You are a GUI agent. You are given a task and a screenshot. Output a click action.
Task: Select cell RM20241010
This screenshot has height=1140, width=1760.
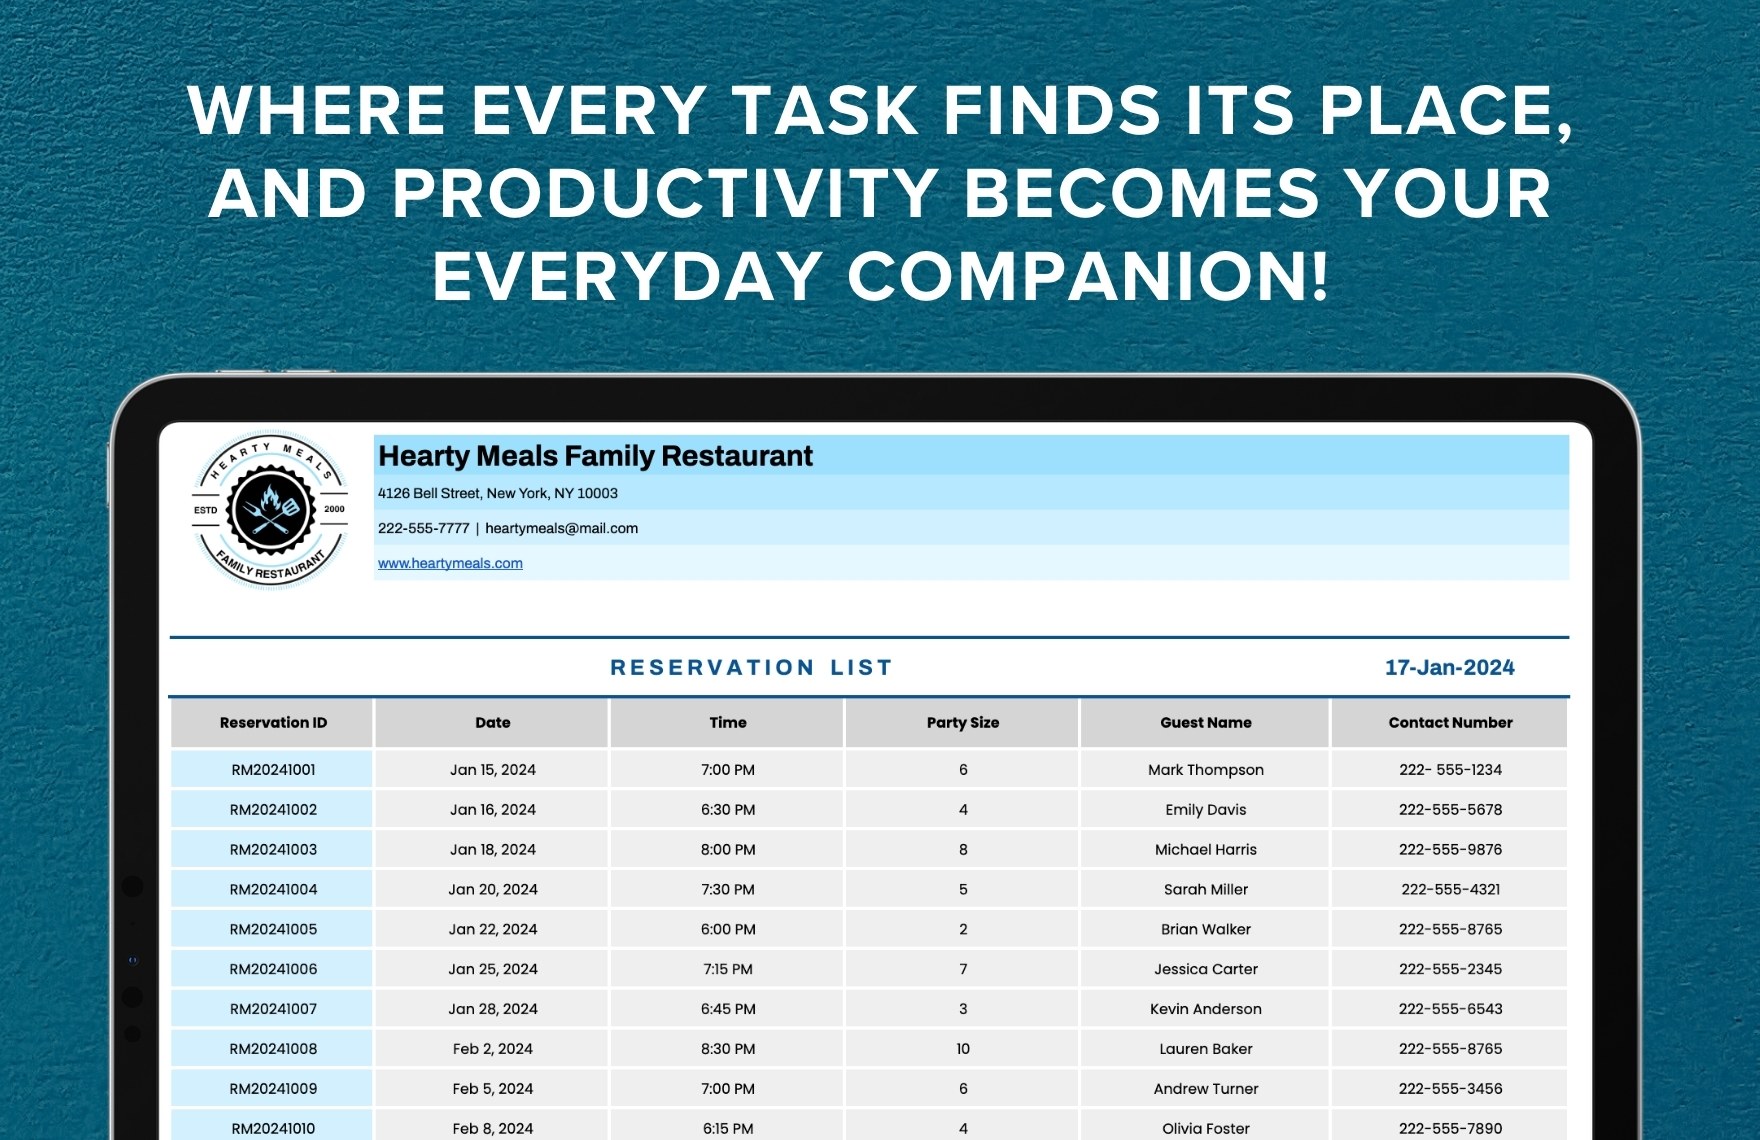click(273, 1127)
